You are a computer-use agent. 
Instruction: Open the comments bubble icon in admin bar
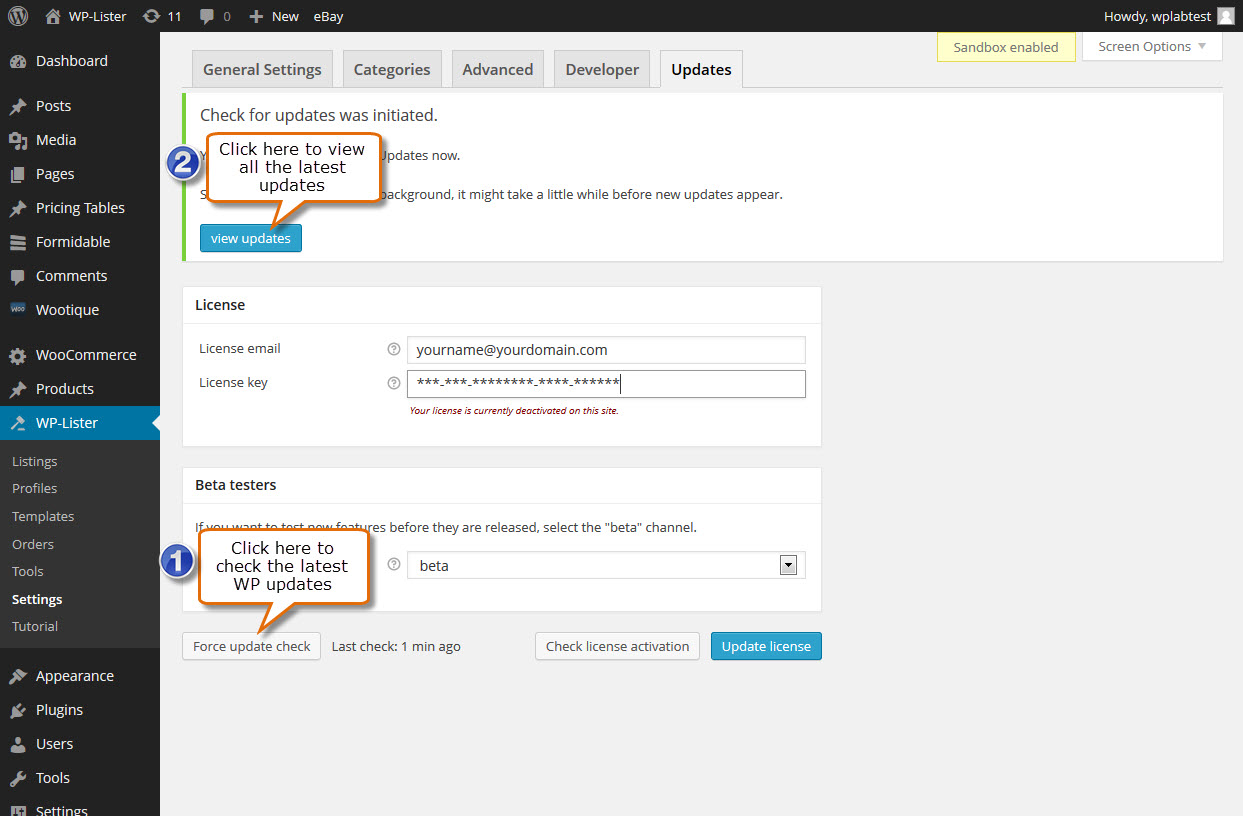[x=206, y=16]
